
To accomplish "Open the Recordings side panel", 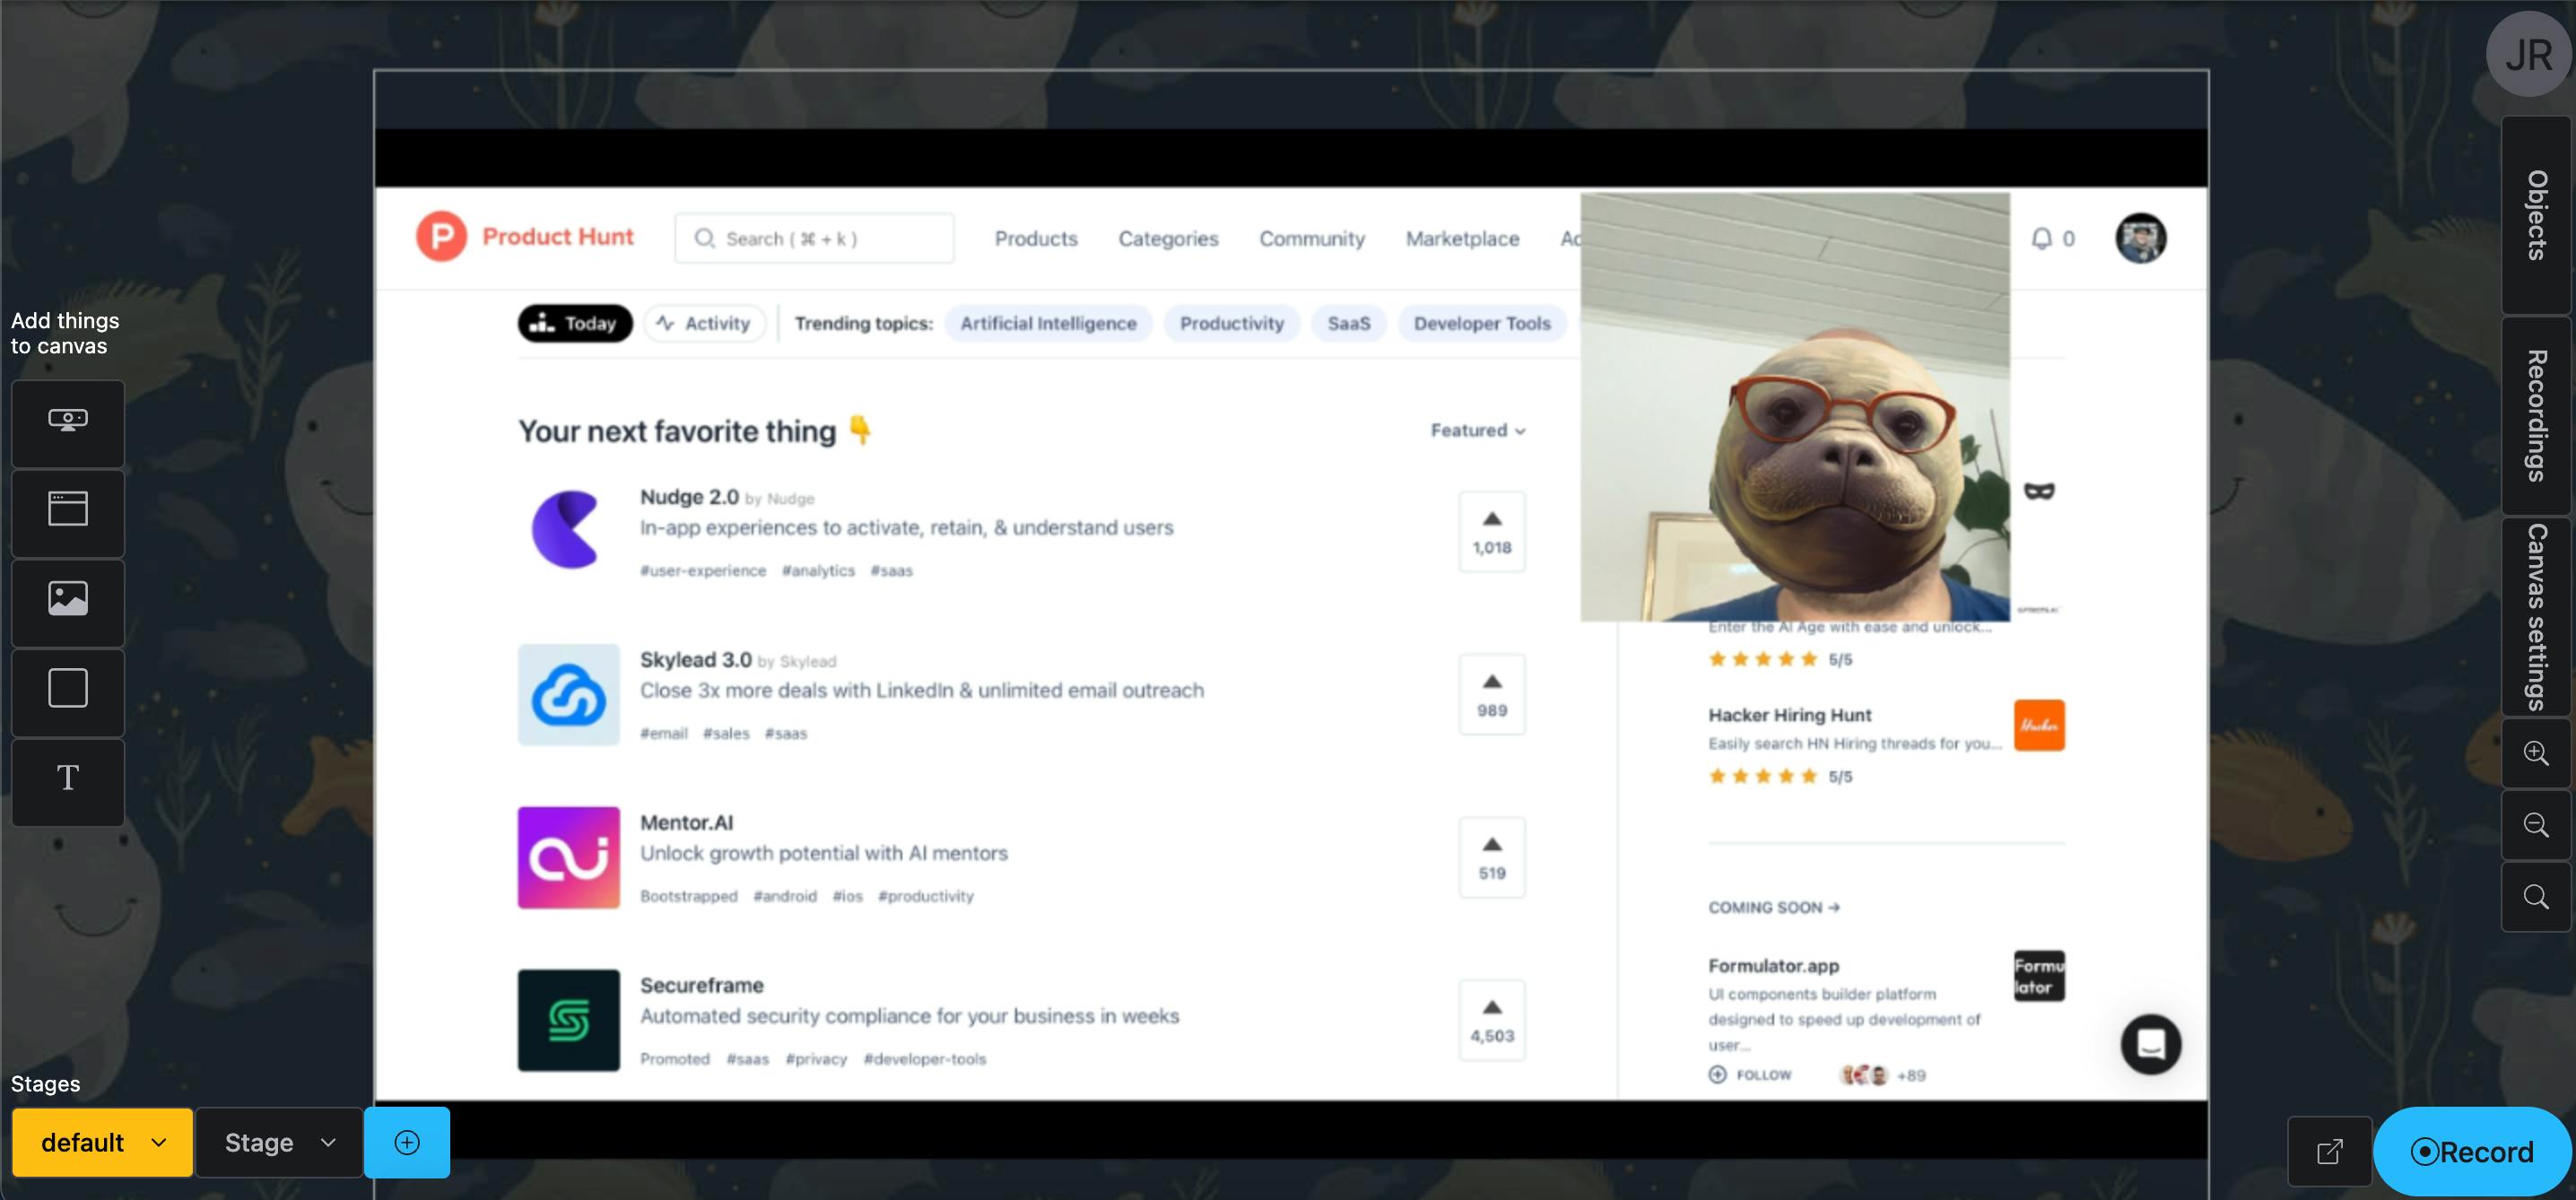I will click(2536, 416).
